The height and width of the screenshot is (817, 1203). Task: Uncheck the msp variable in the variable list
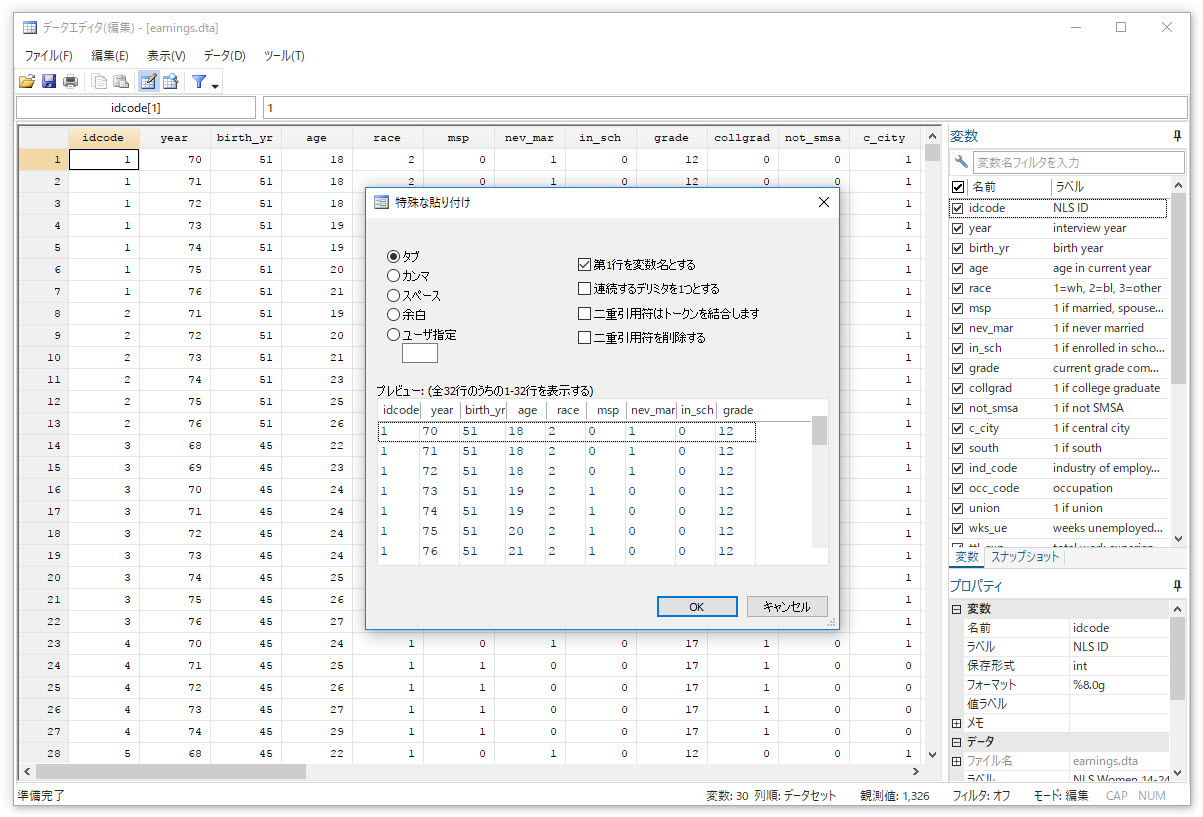click(957, 307)
